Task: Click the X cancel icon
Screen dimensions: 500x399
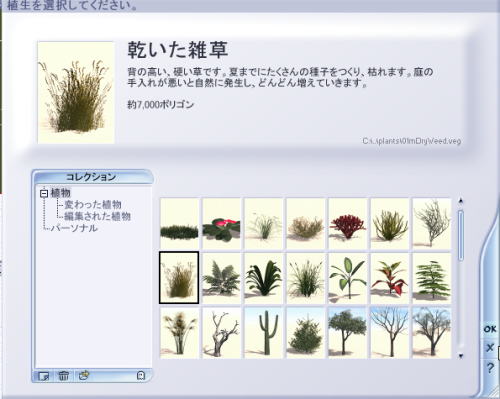Action: [490, 348]
